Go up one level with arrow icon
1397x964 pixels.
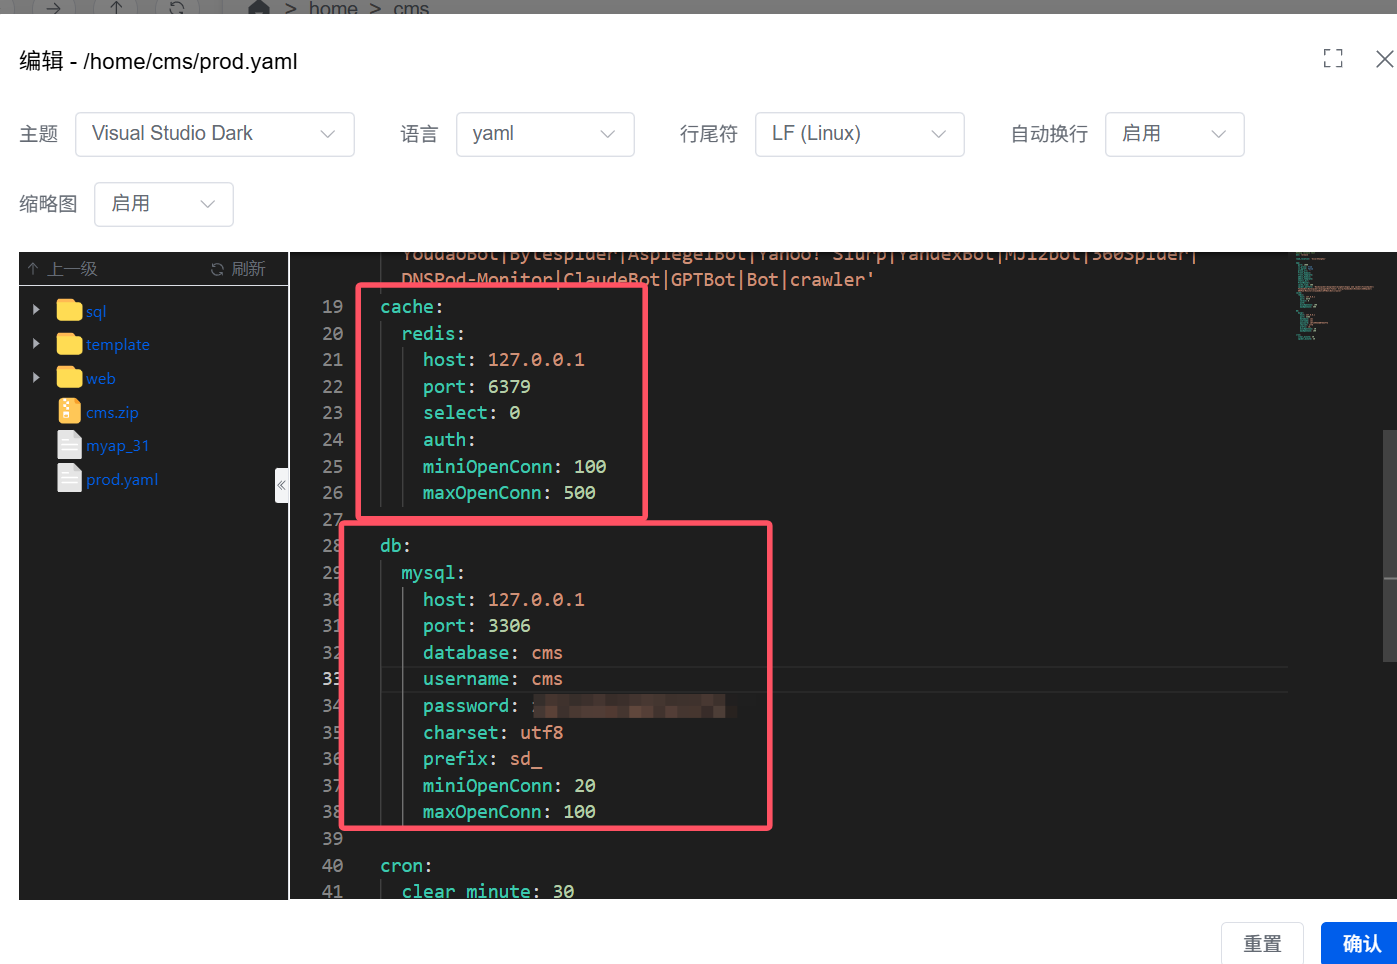[33, 269]
